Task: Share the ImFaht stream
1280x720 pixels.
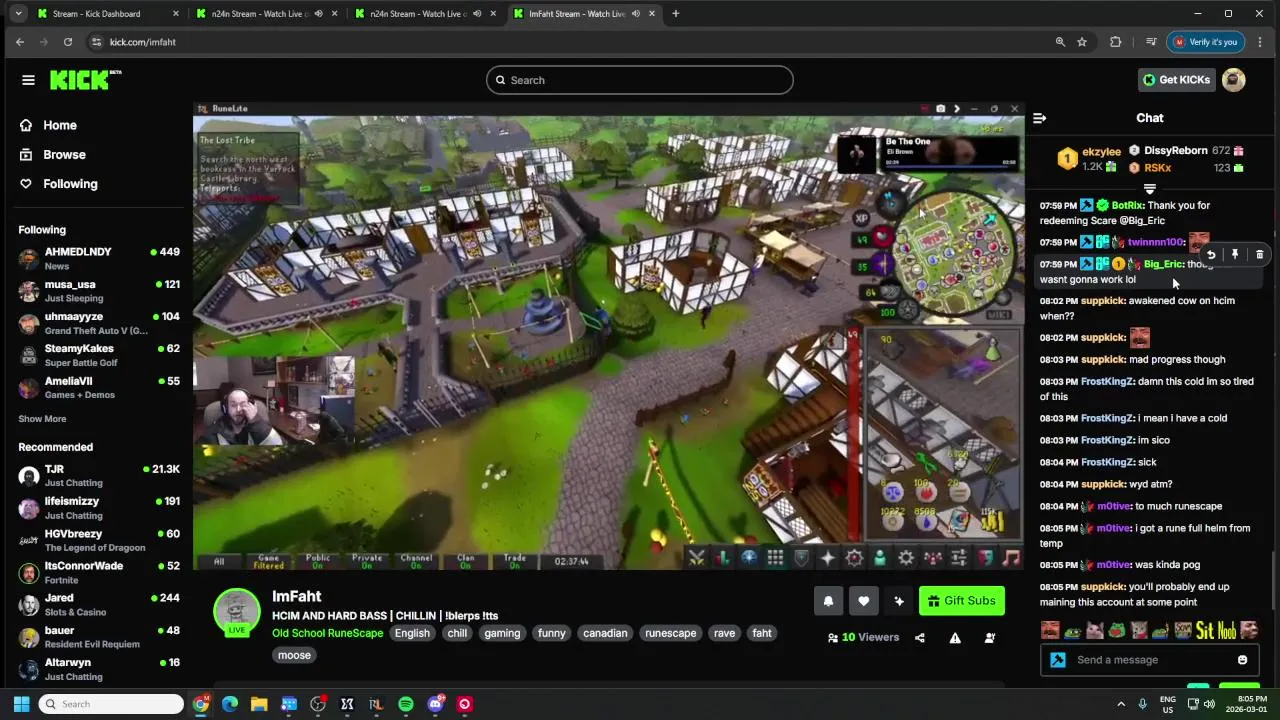Action: tap(920, 638)
